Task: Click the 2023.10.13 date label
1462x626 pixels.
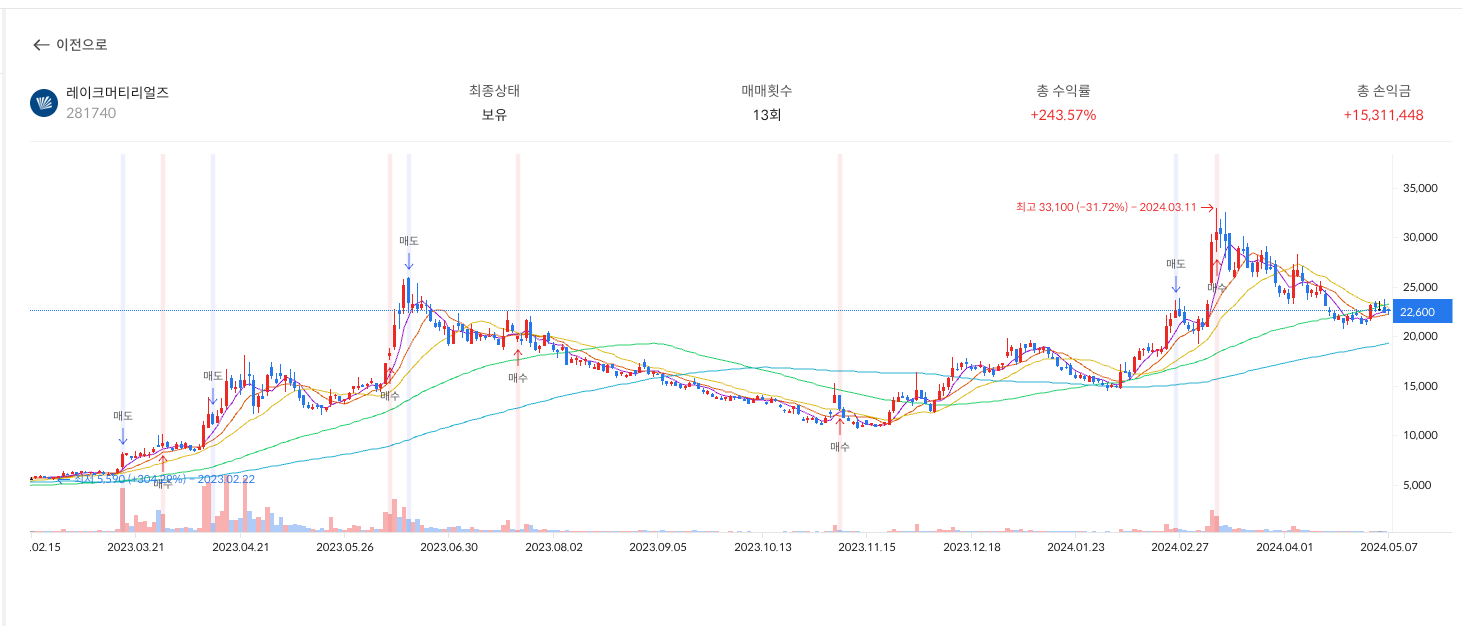Action: tap(763, 547)
